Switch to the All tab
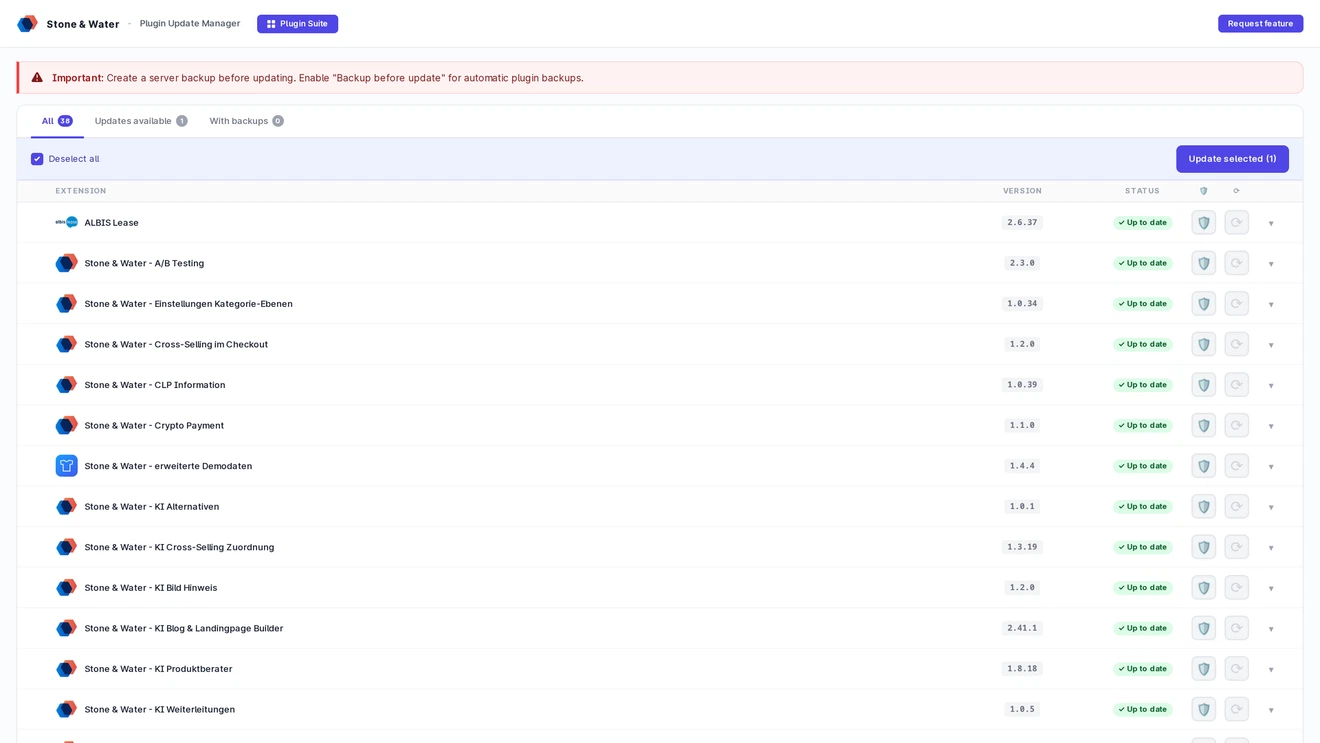Image resolution: width=1320 pixels, height=743 pixels. [x=57, y=121]
